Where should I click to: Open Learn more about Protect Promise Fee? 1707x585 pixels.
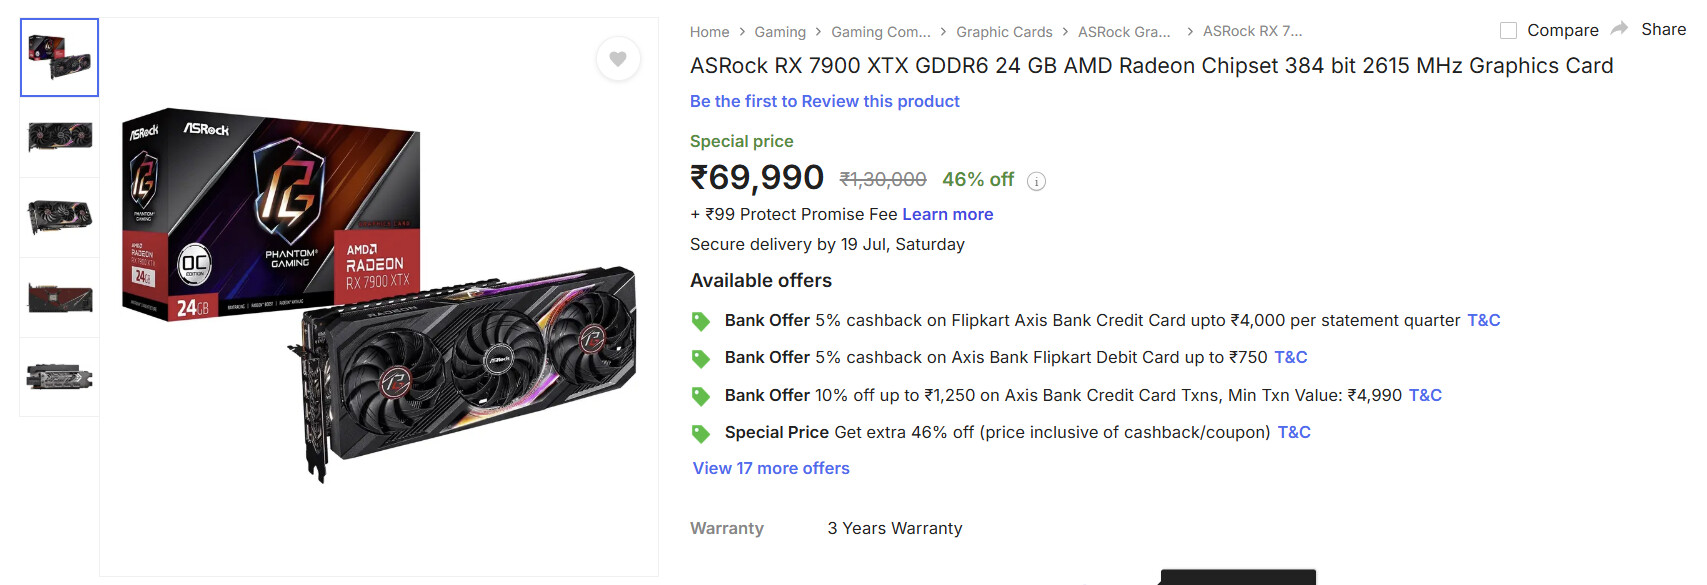947,214
